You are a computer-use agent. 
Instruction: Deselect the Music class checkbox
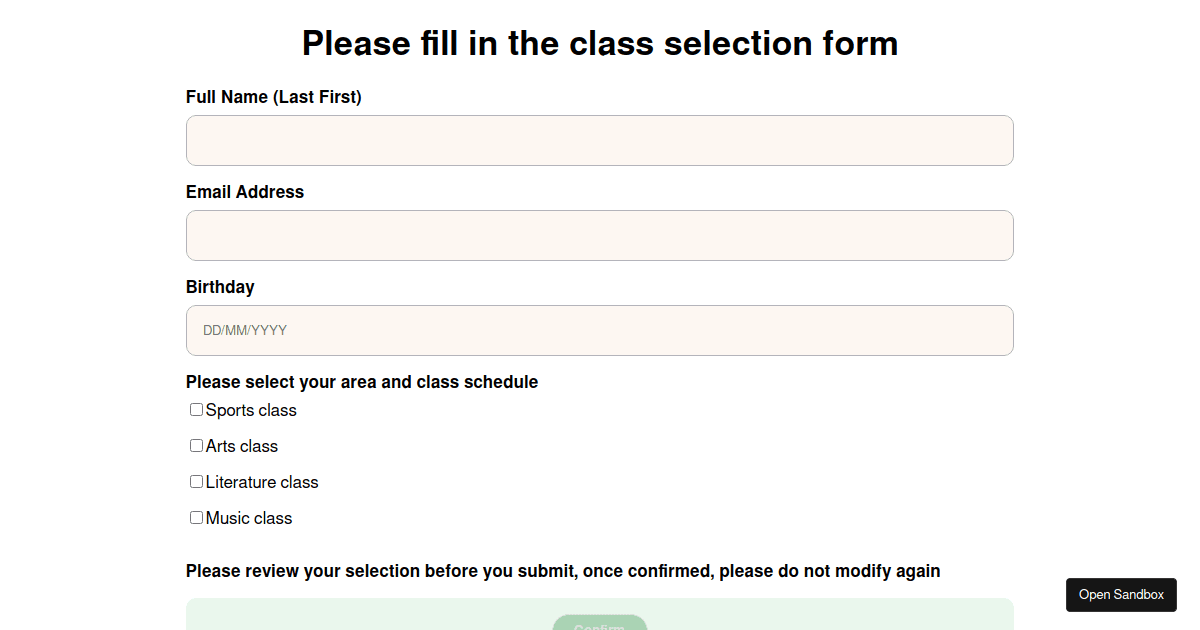(196, 517)
